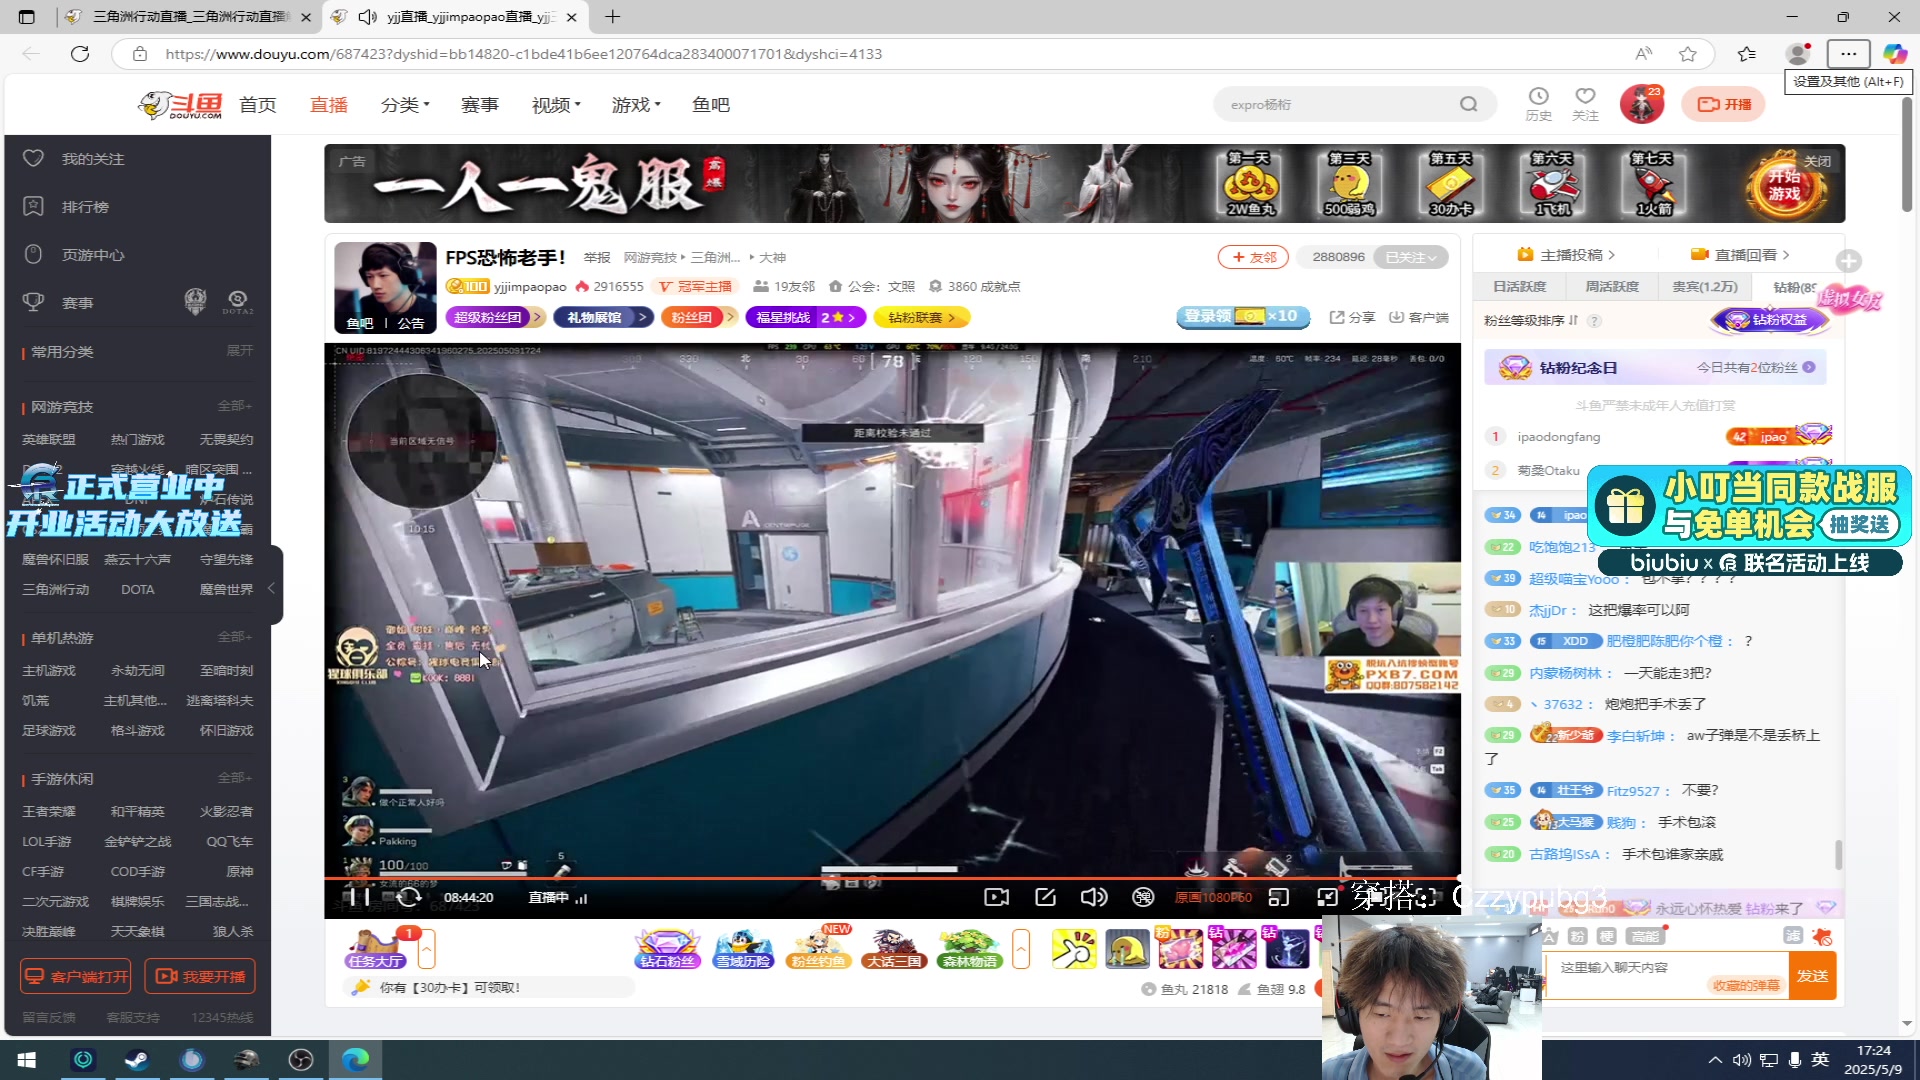The width and height of the screenshot is (1920, 1080).
Task: Toggle 粉丝等级排序 sort order
Action: coord(1530,320)
